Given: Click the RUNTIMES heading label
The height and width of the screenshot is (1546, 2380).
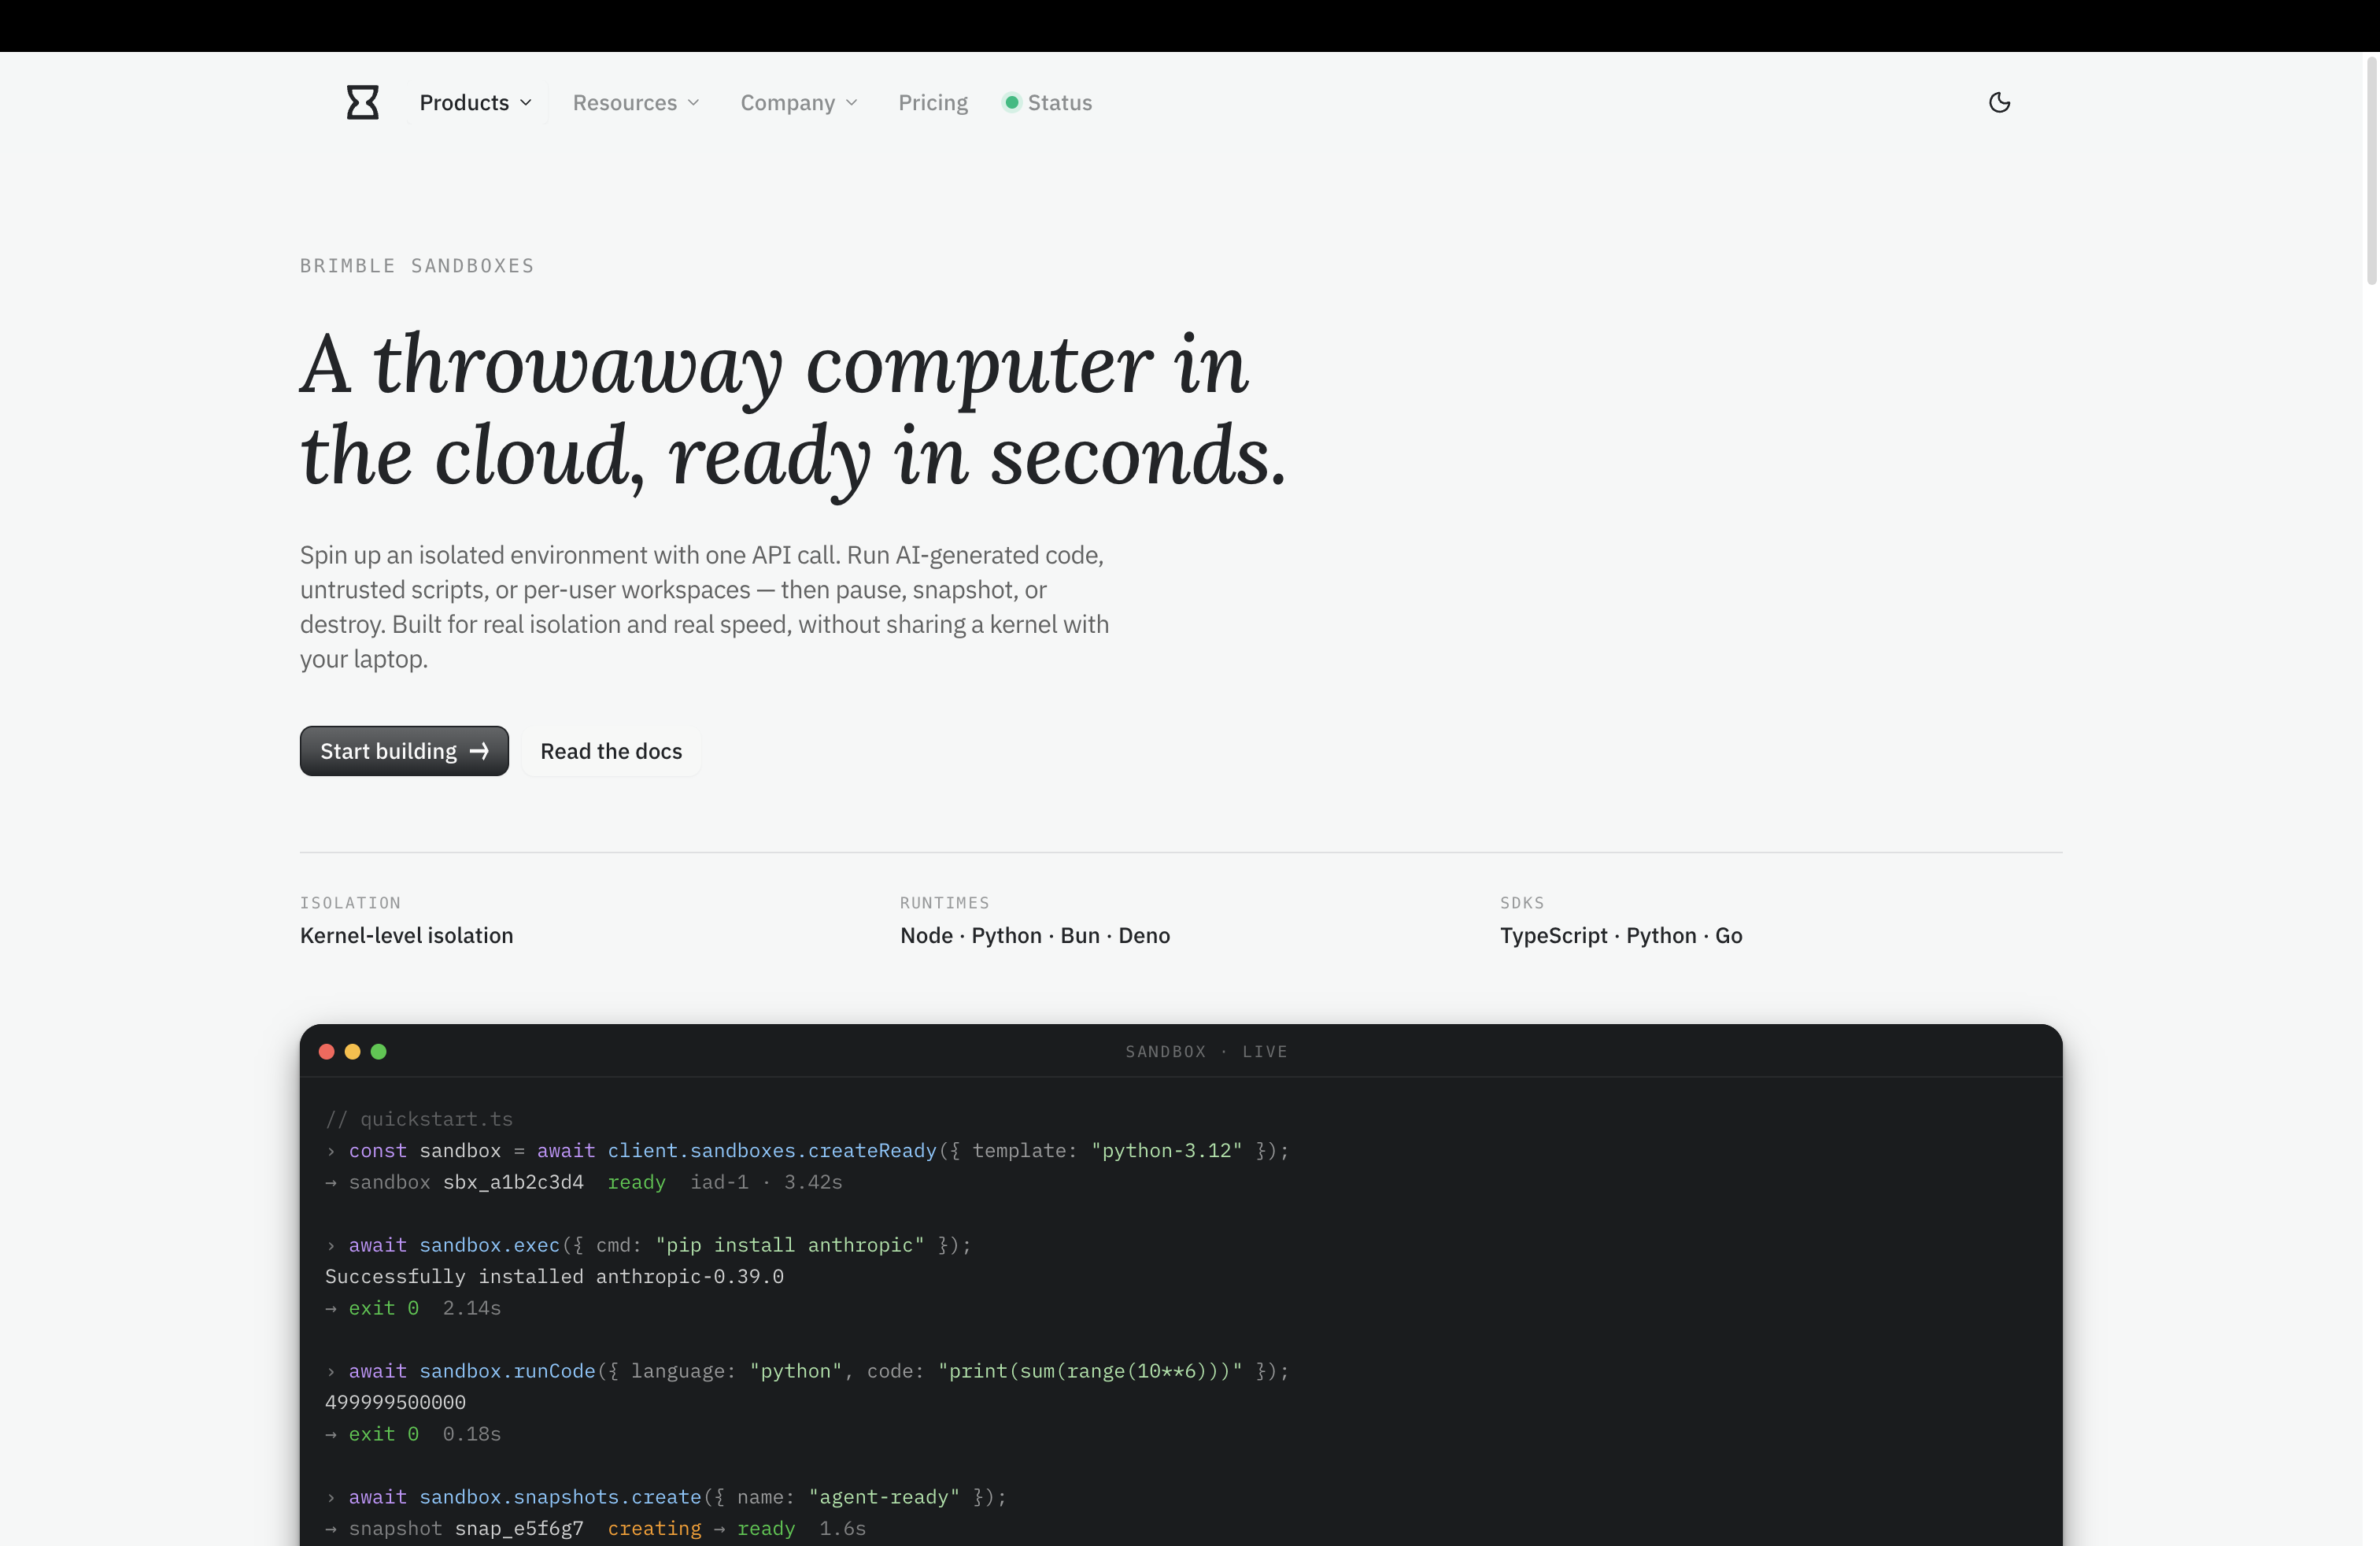Looking at the screenshot, I should (x=944, y=903).
